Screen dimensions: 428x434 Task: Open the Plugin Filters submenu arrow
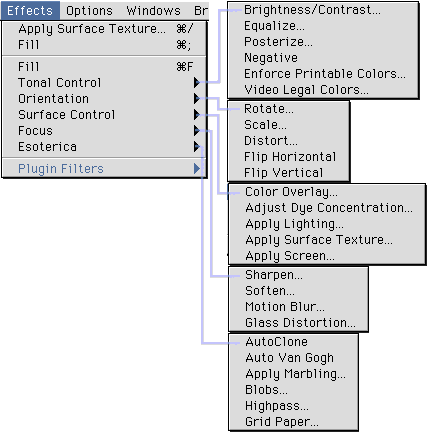(197, 168)
